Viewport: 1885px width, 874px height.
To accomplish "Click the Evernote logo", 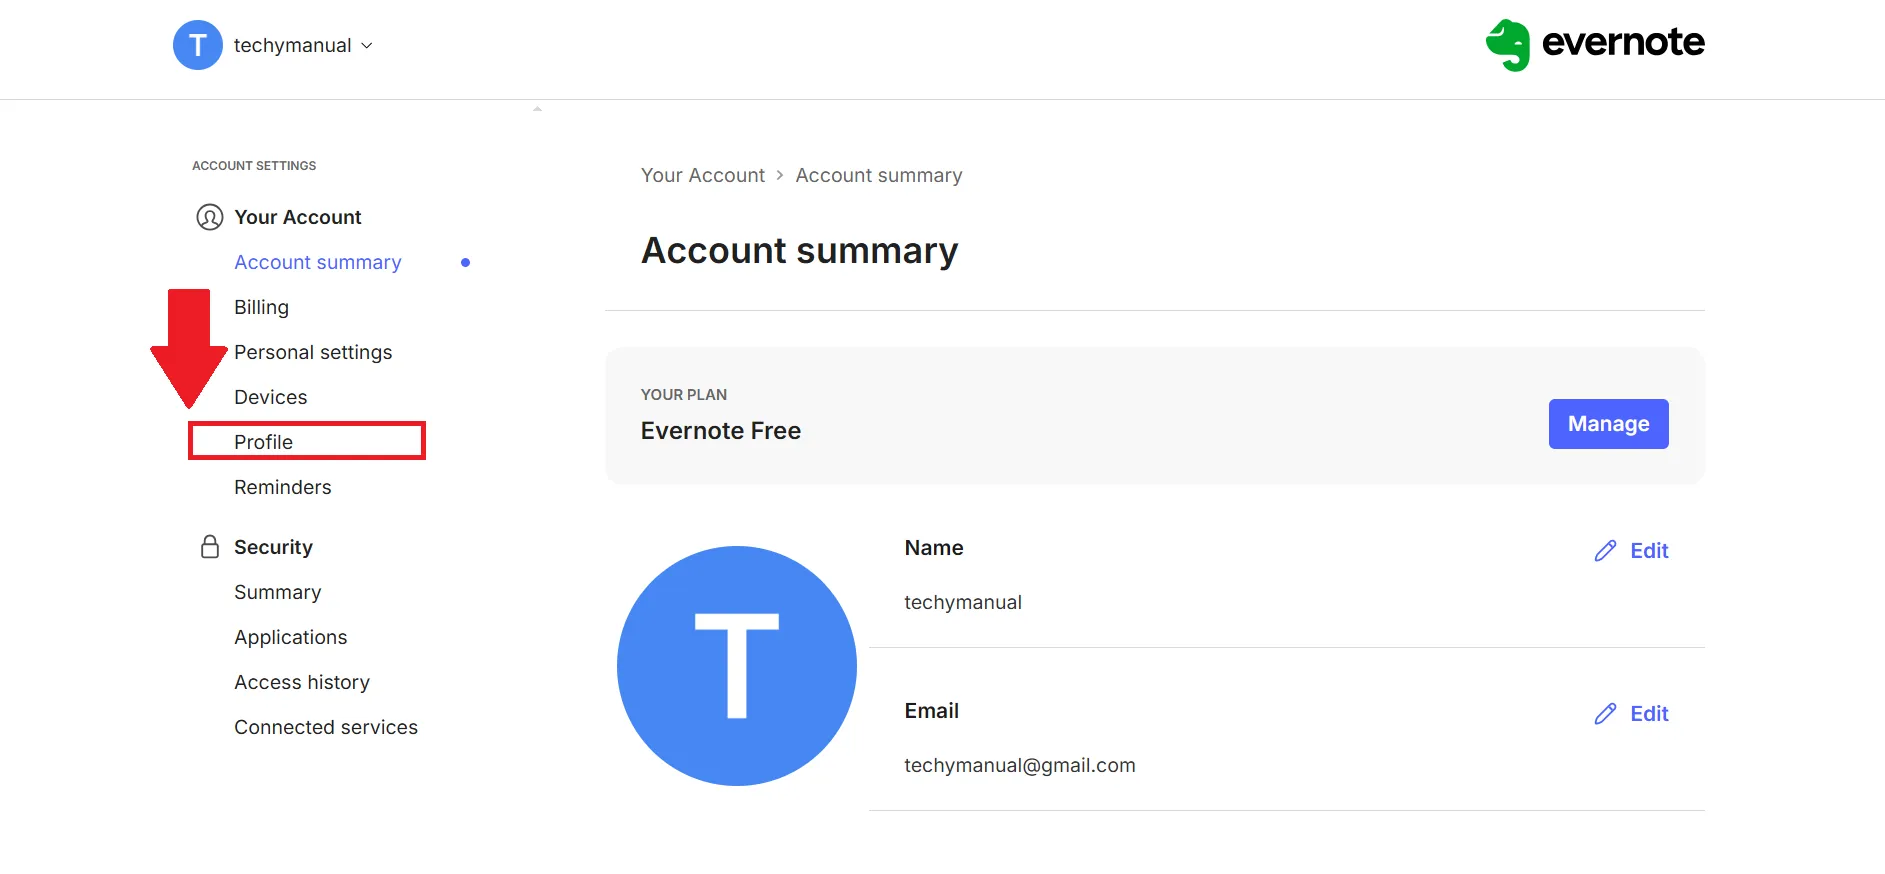I will click(1594, 44).
